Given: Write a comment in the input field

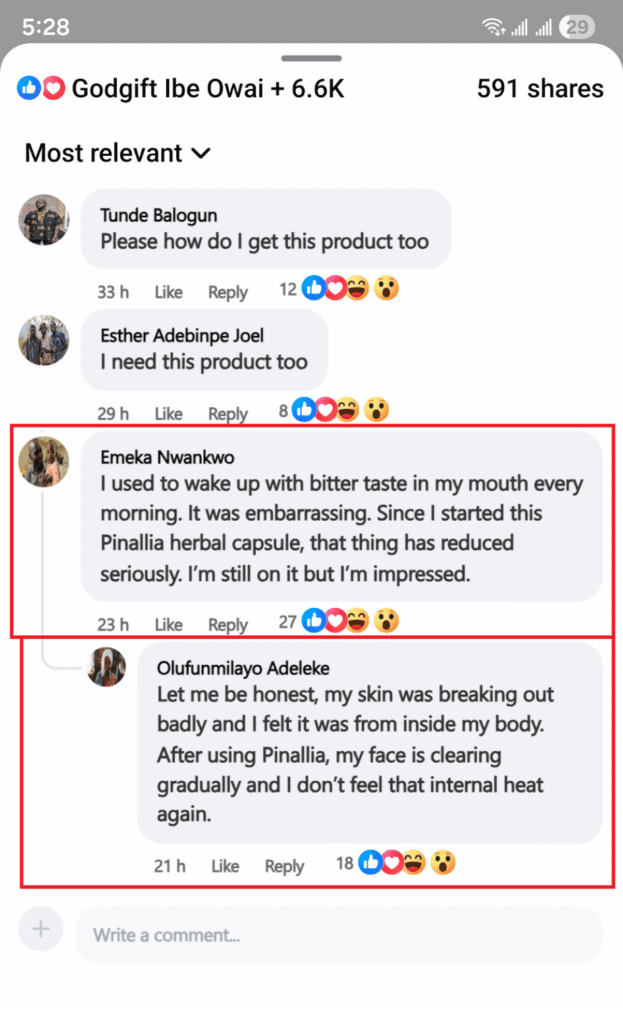Looking at the screenshot, I should click(x=338, y=935).
